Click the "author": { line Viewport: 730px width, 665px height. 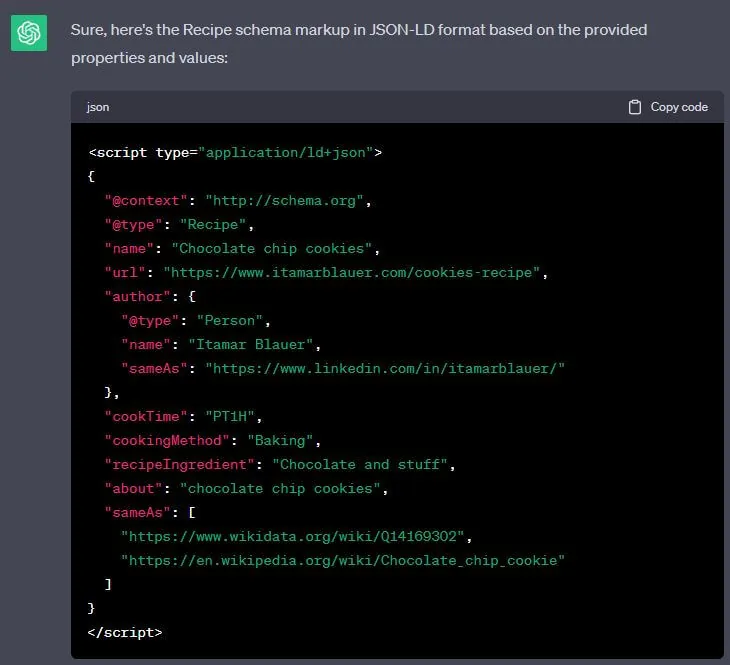click(x=150, y=297)
